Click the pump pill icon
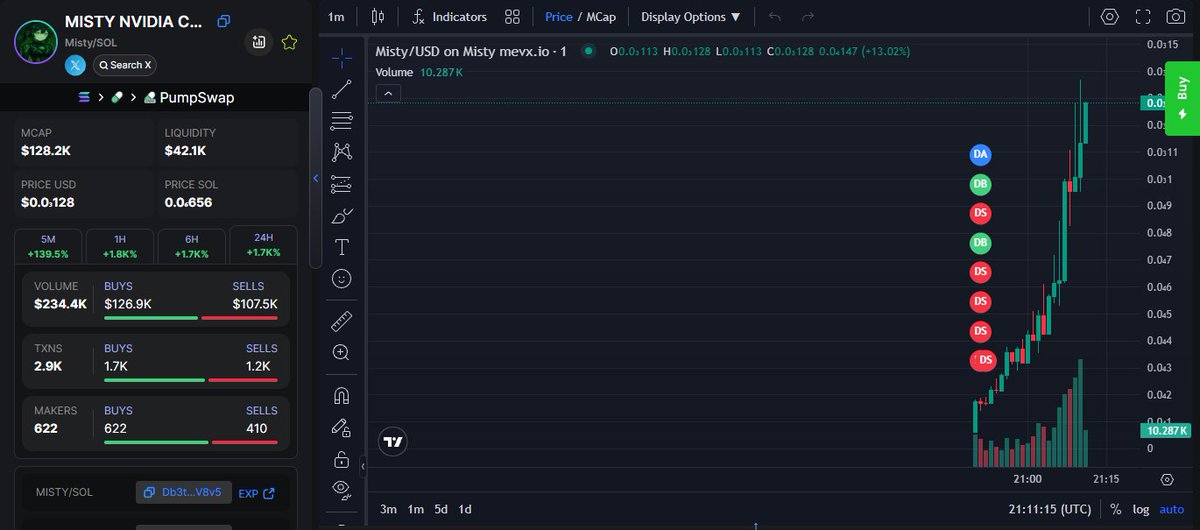 117,97
